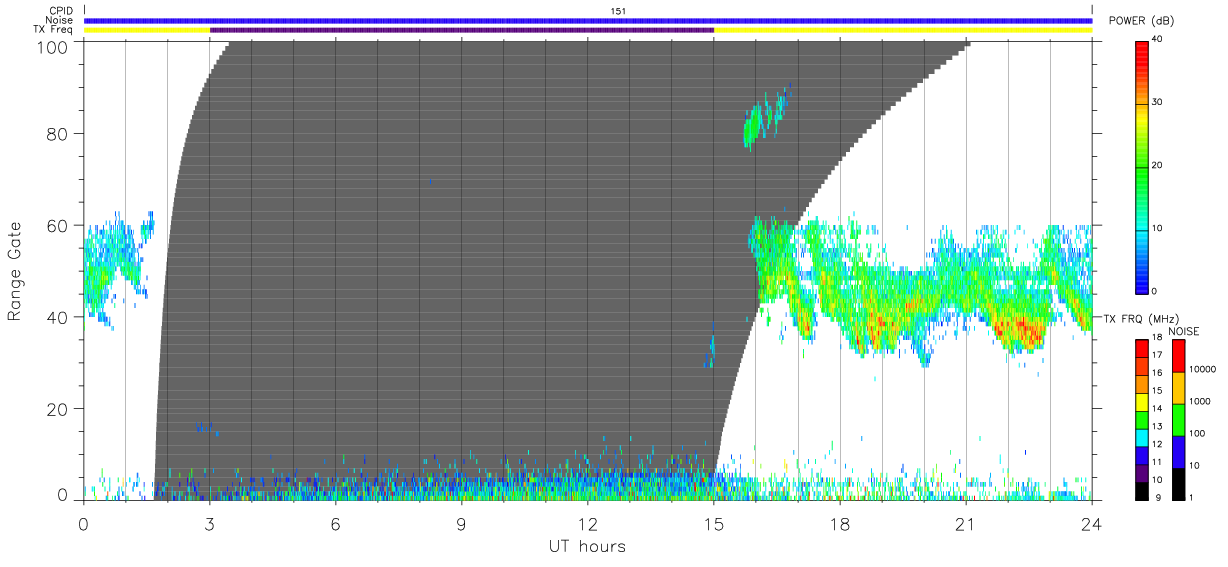Select the purple segment of TX Freq strip
This screenshot has width=1228, height=567.
(462, 30)
